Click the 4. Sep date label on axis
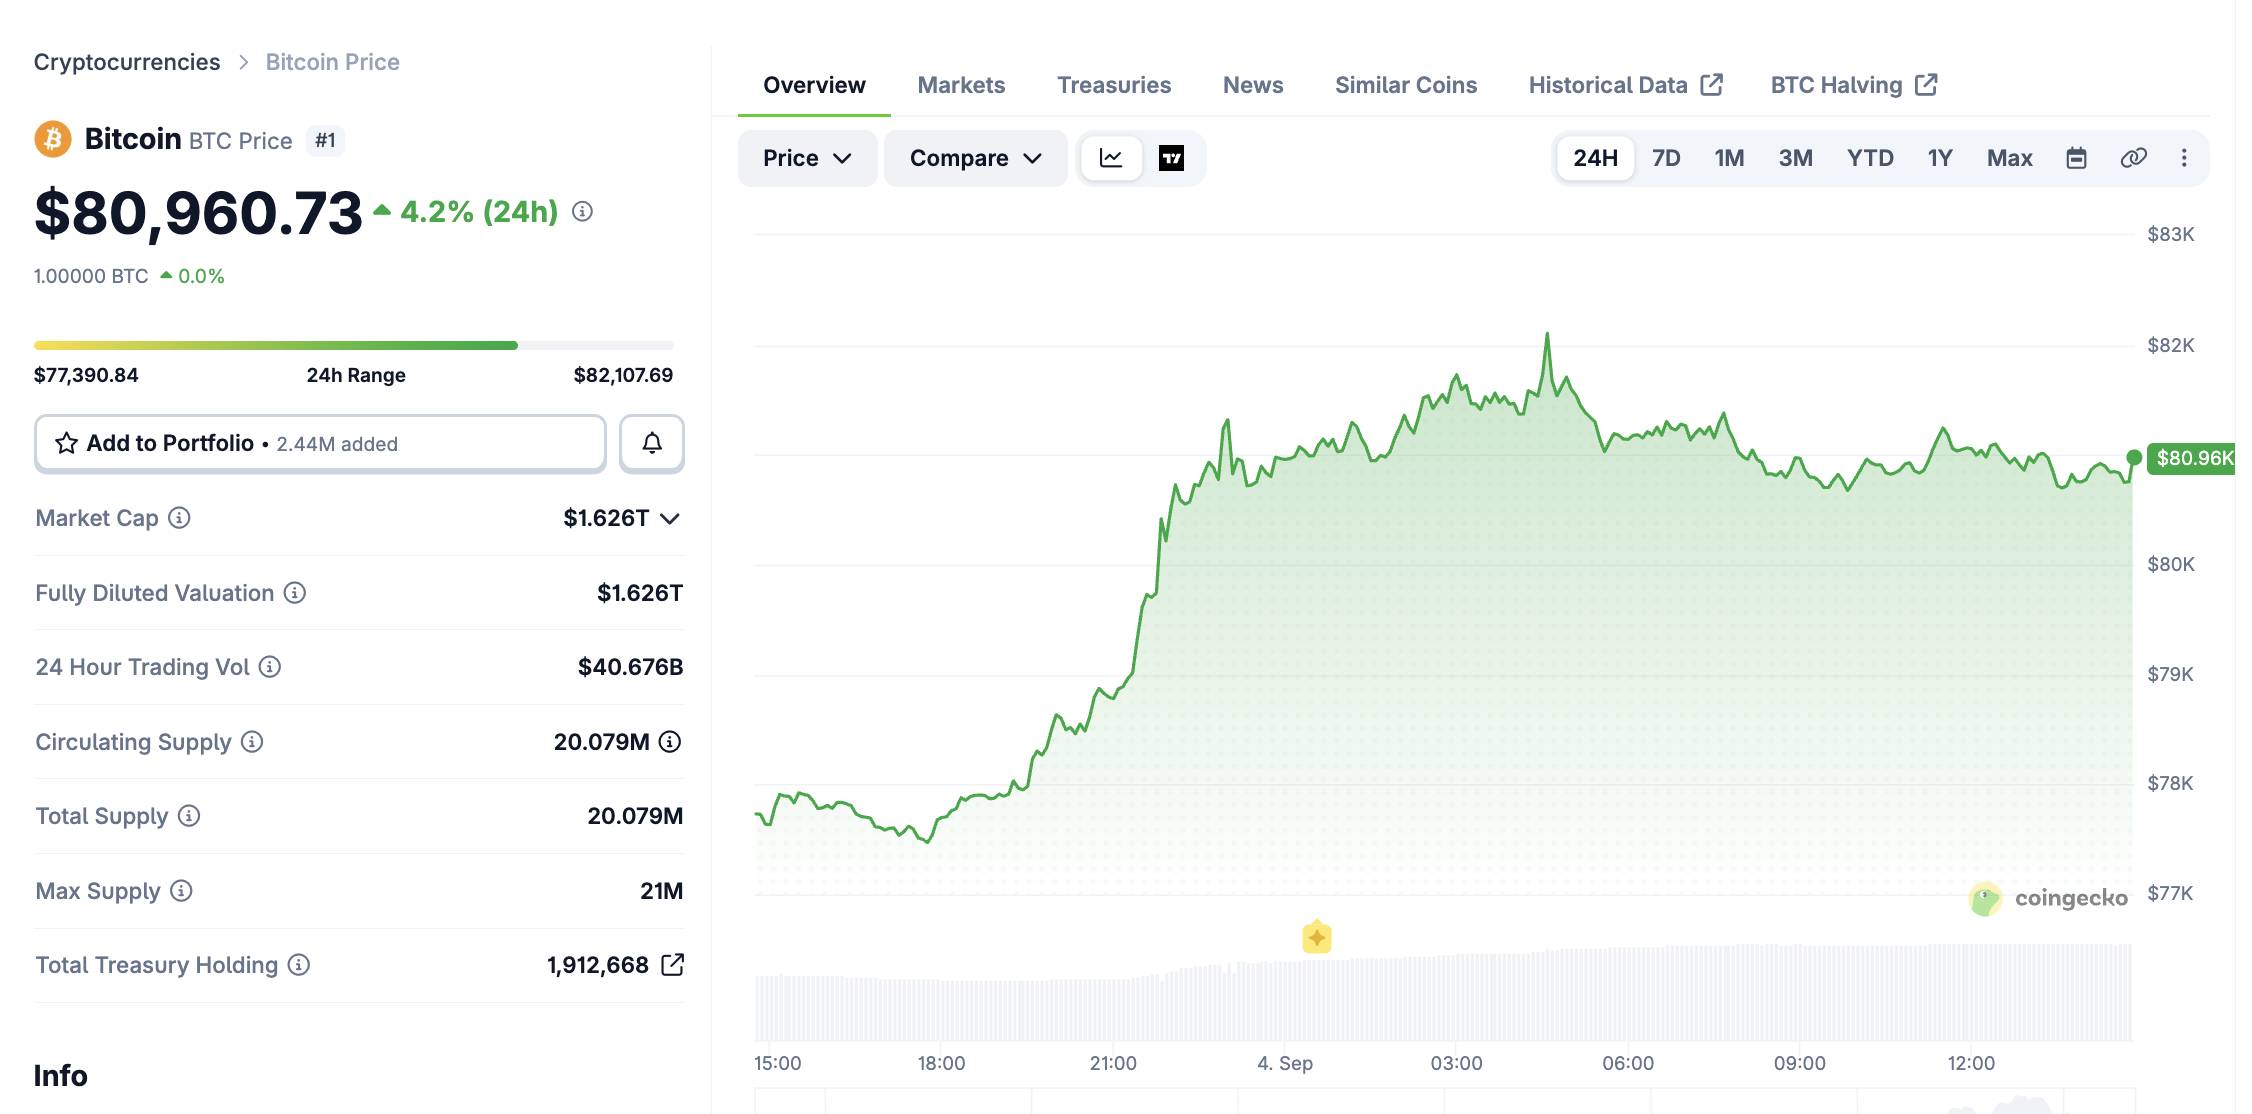The width and height of the screenshot is (2252, 1114). 1285,1063
